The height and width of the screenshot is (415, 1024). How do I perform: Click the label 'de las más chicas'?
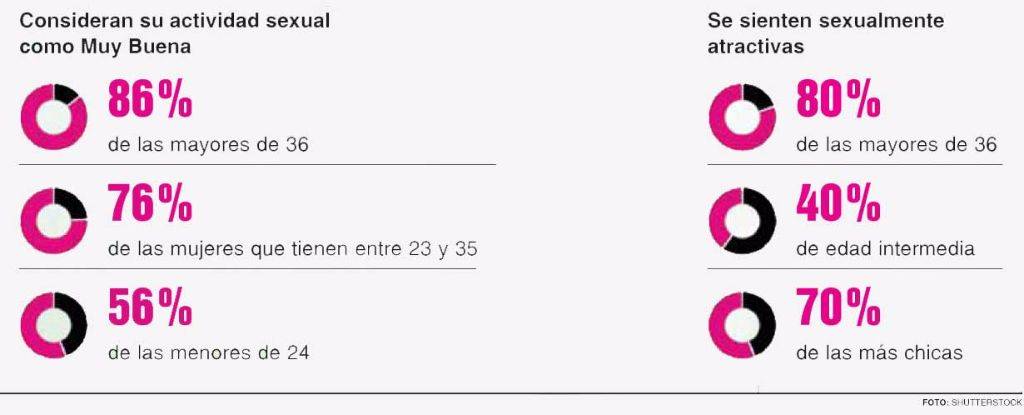(x=879, y=353)
